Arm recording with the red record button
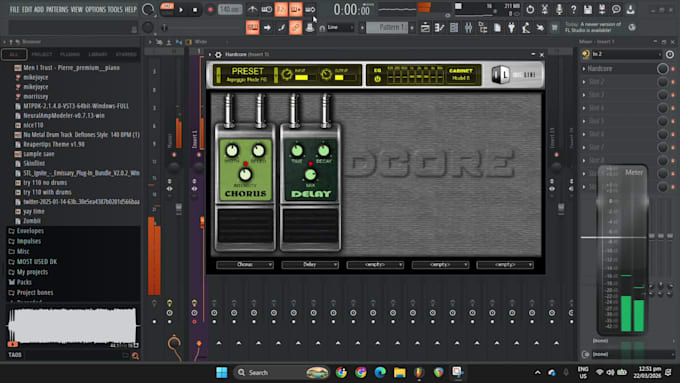Viewport: 680px width, 383px height. pyautogui.click(x=210, y=10)
